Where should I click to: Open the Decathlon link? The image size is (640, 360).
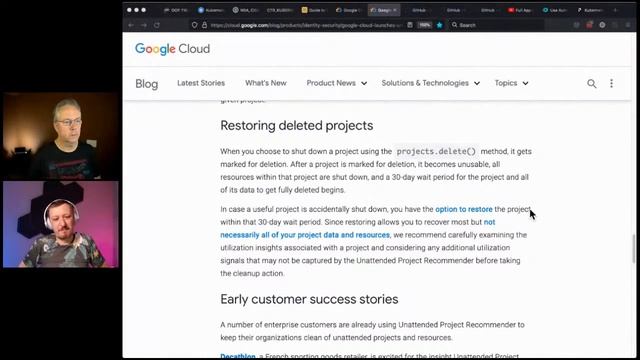pos(238,356)
